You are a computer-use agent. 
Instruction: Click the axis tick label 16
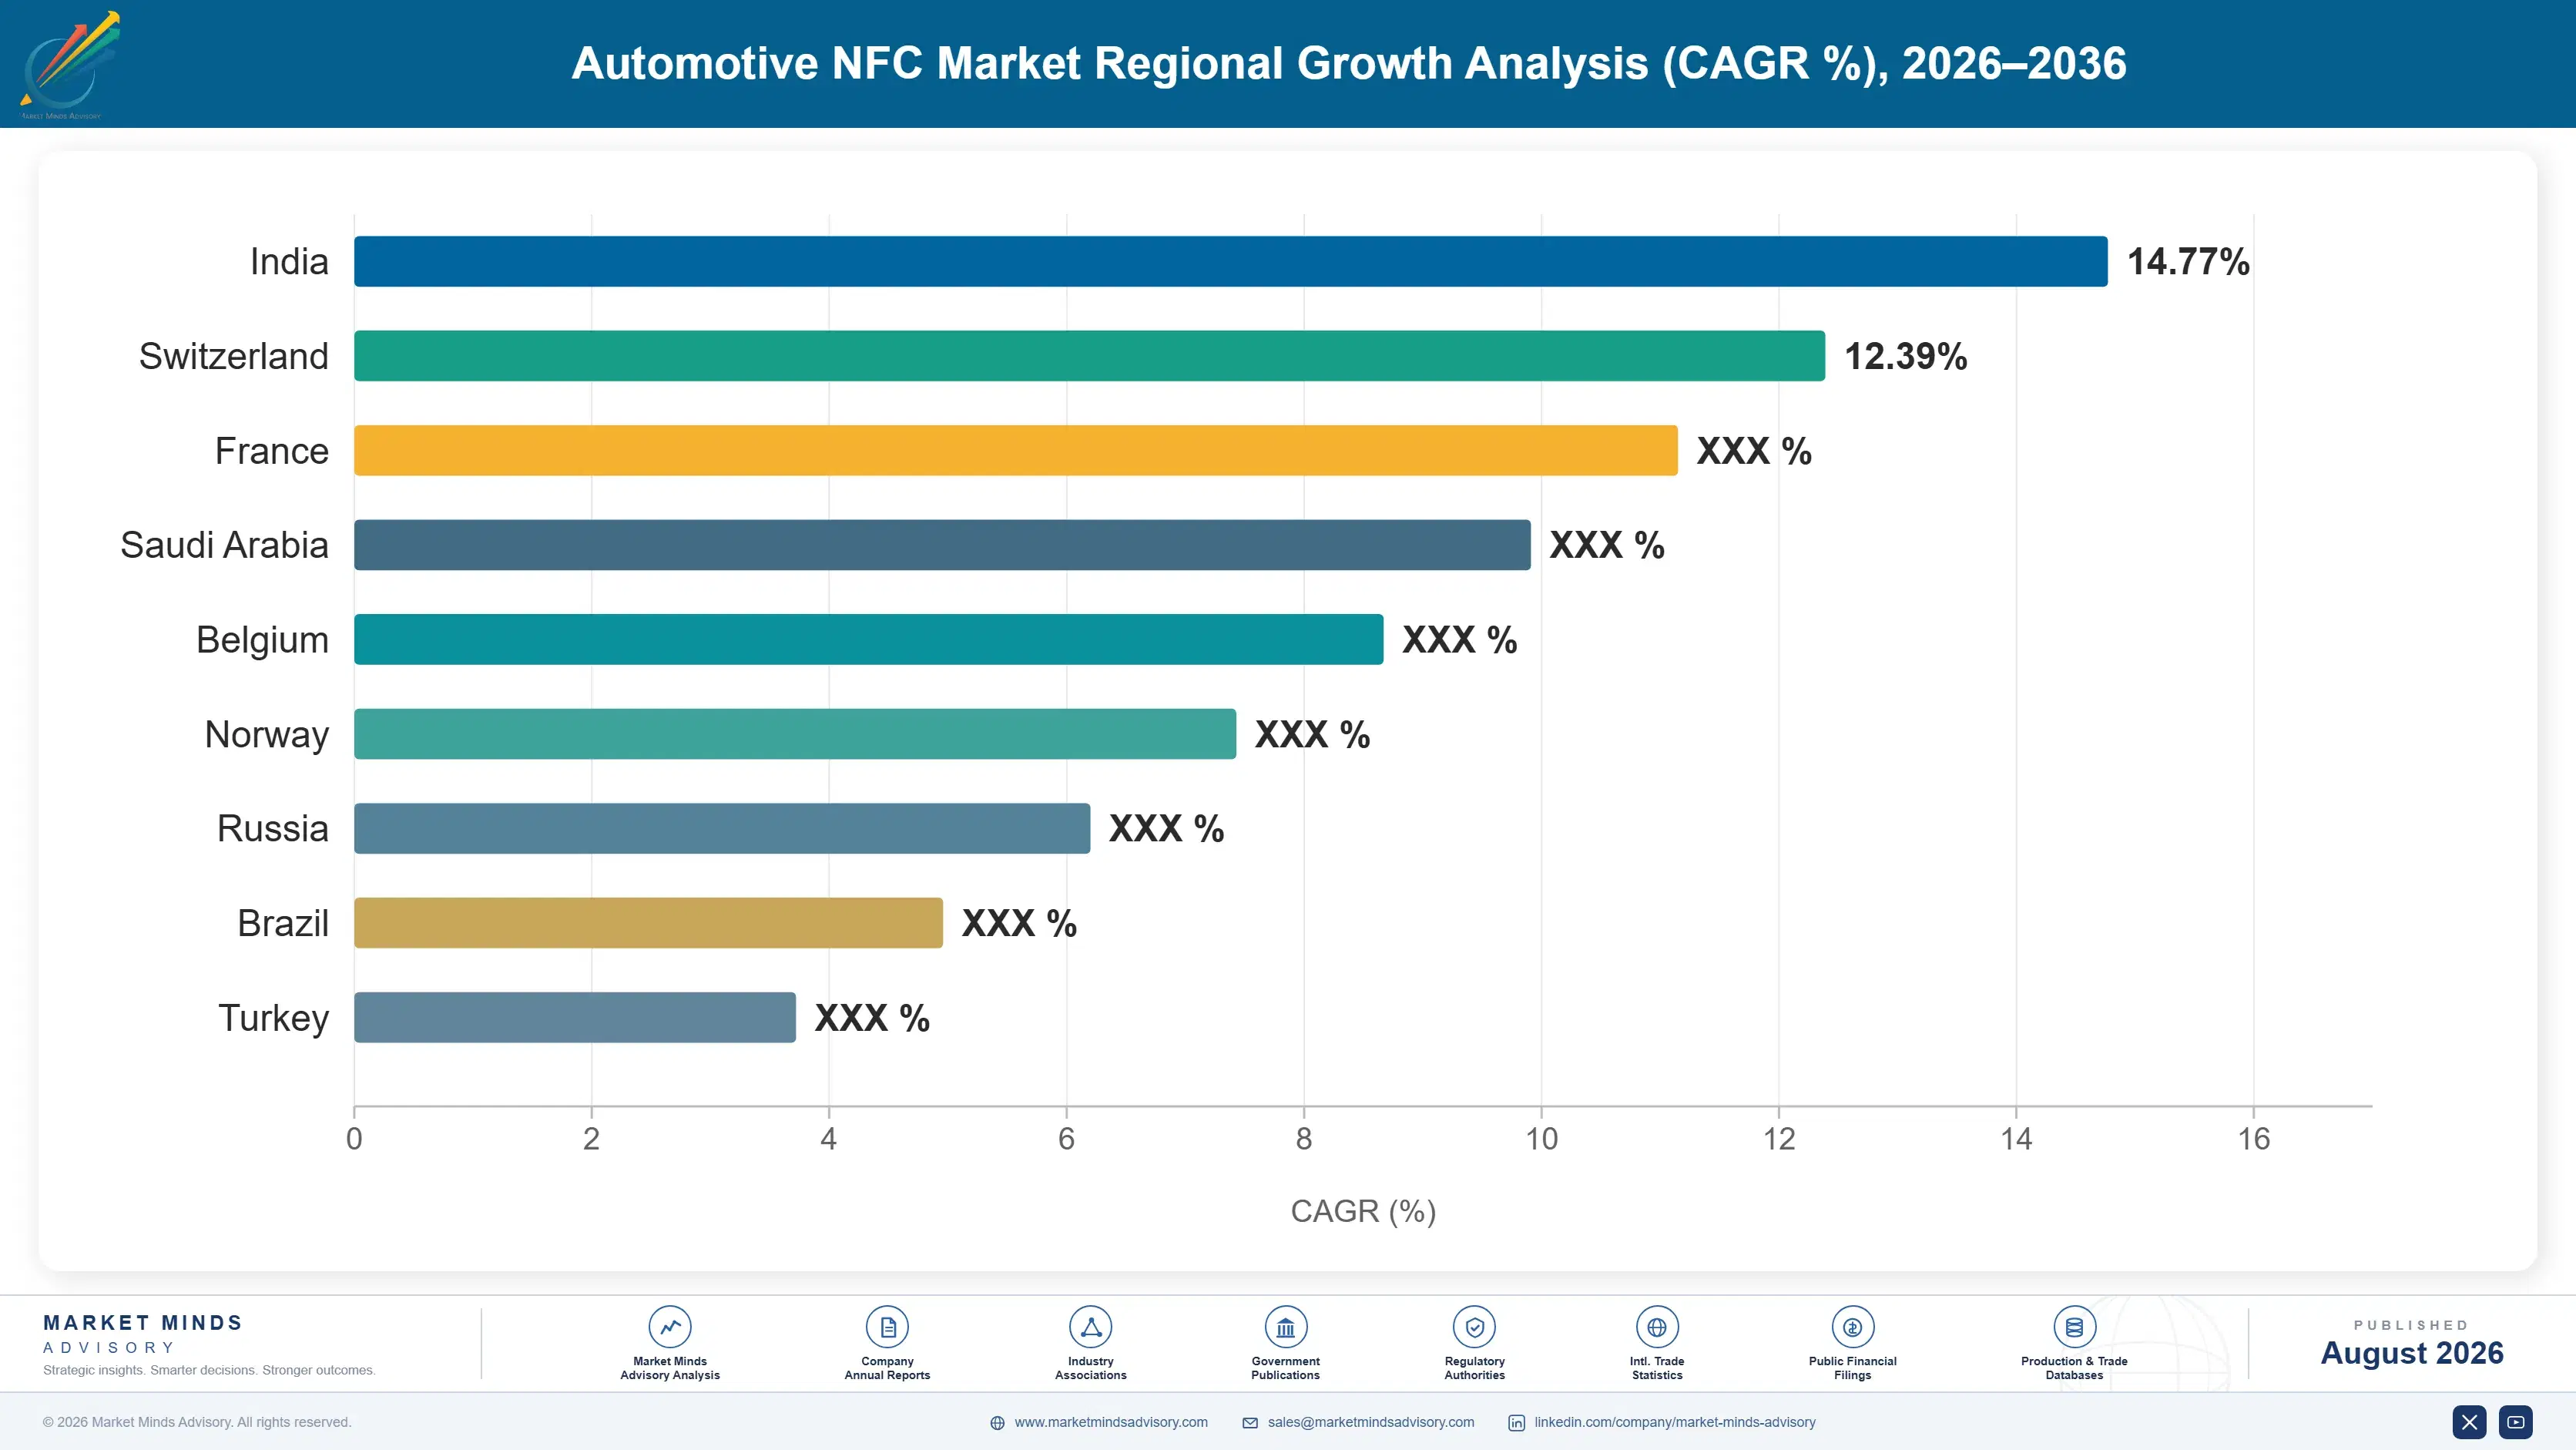(x=2253, y=1139)
